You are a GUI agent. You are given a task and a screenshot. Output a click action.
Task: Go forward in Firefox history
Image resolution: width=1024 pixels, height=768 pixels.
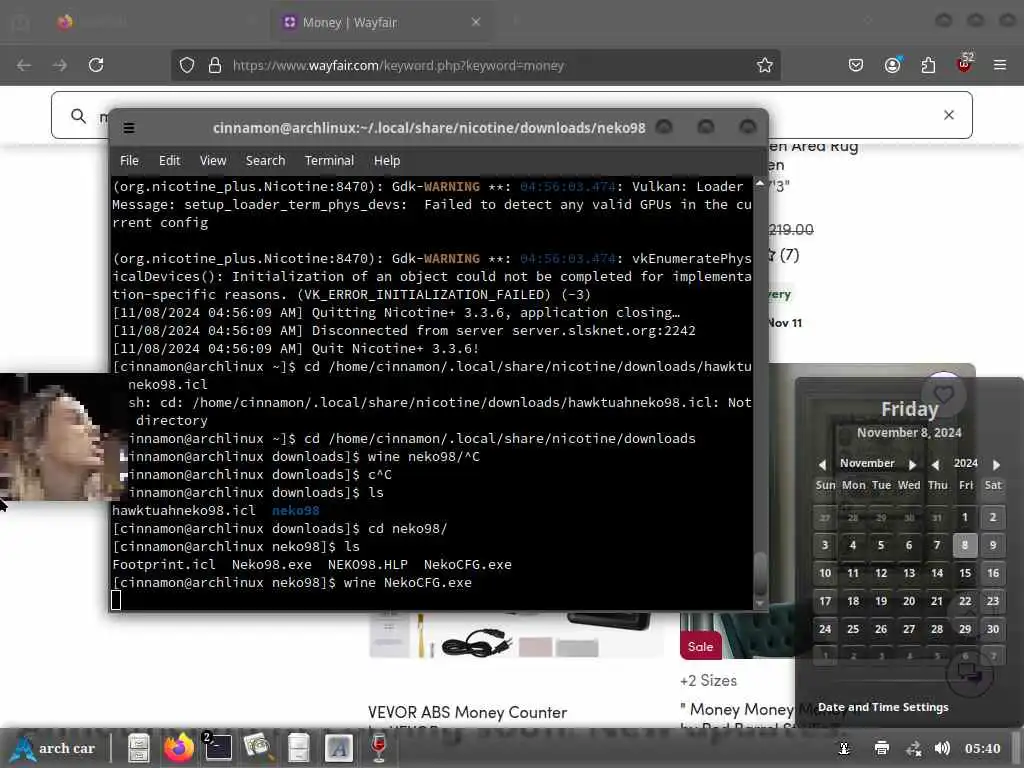pos(59,65)
